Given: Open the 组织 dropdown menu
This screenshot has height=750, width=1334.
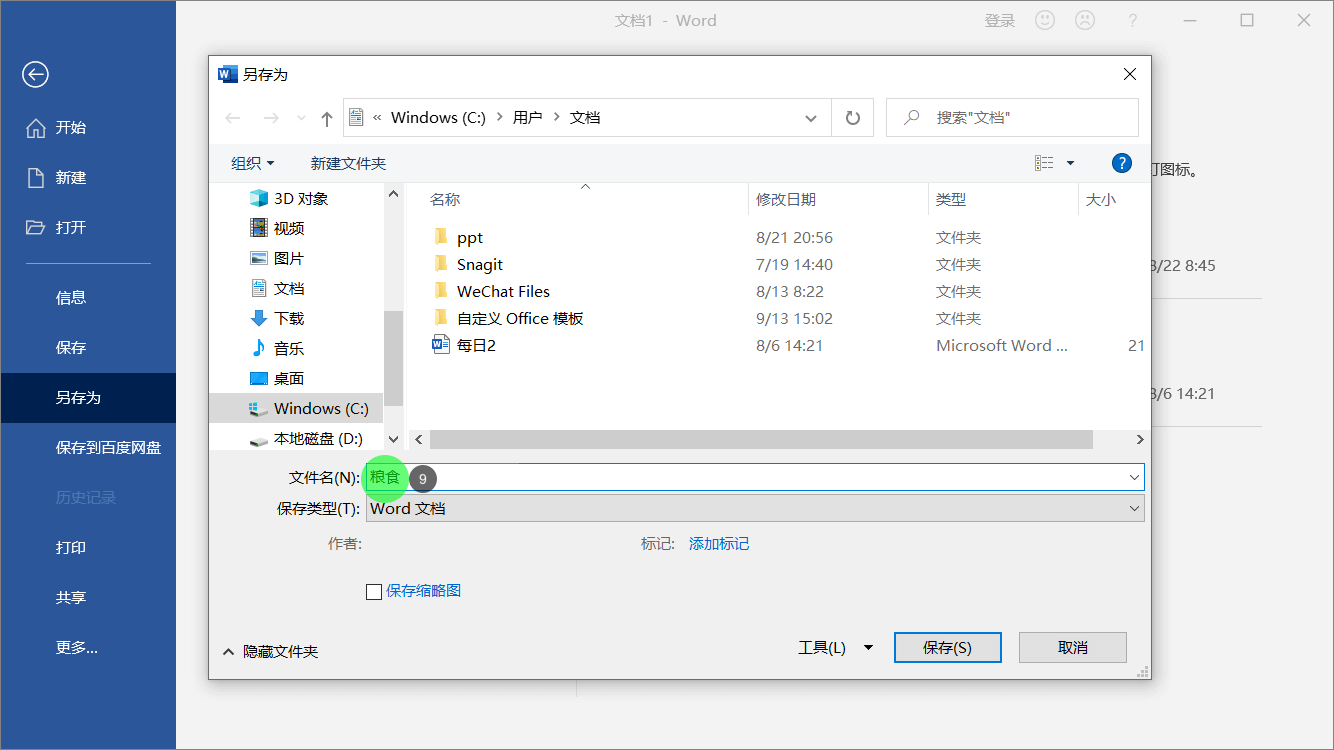Looking at the screenshot, I should tap(253, 163).
